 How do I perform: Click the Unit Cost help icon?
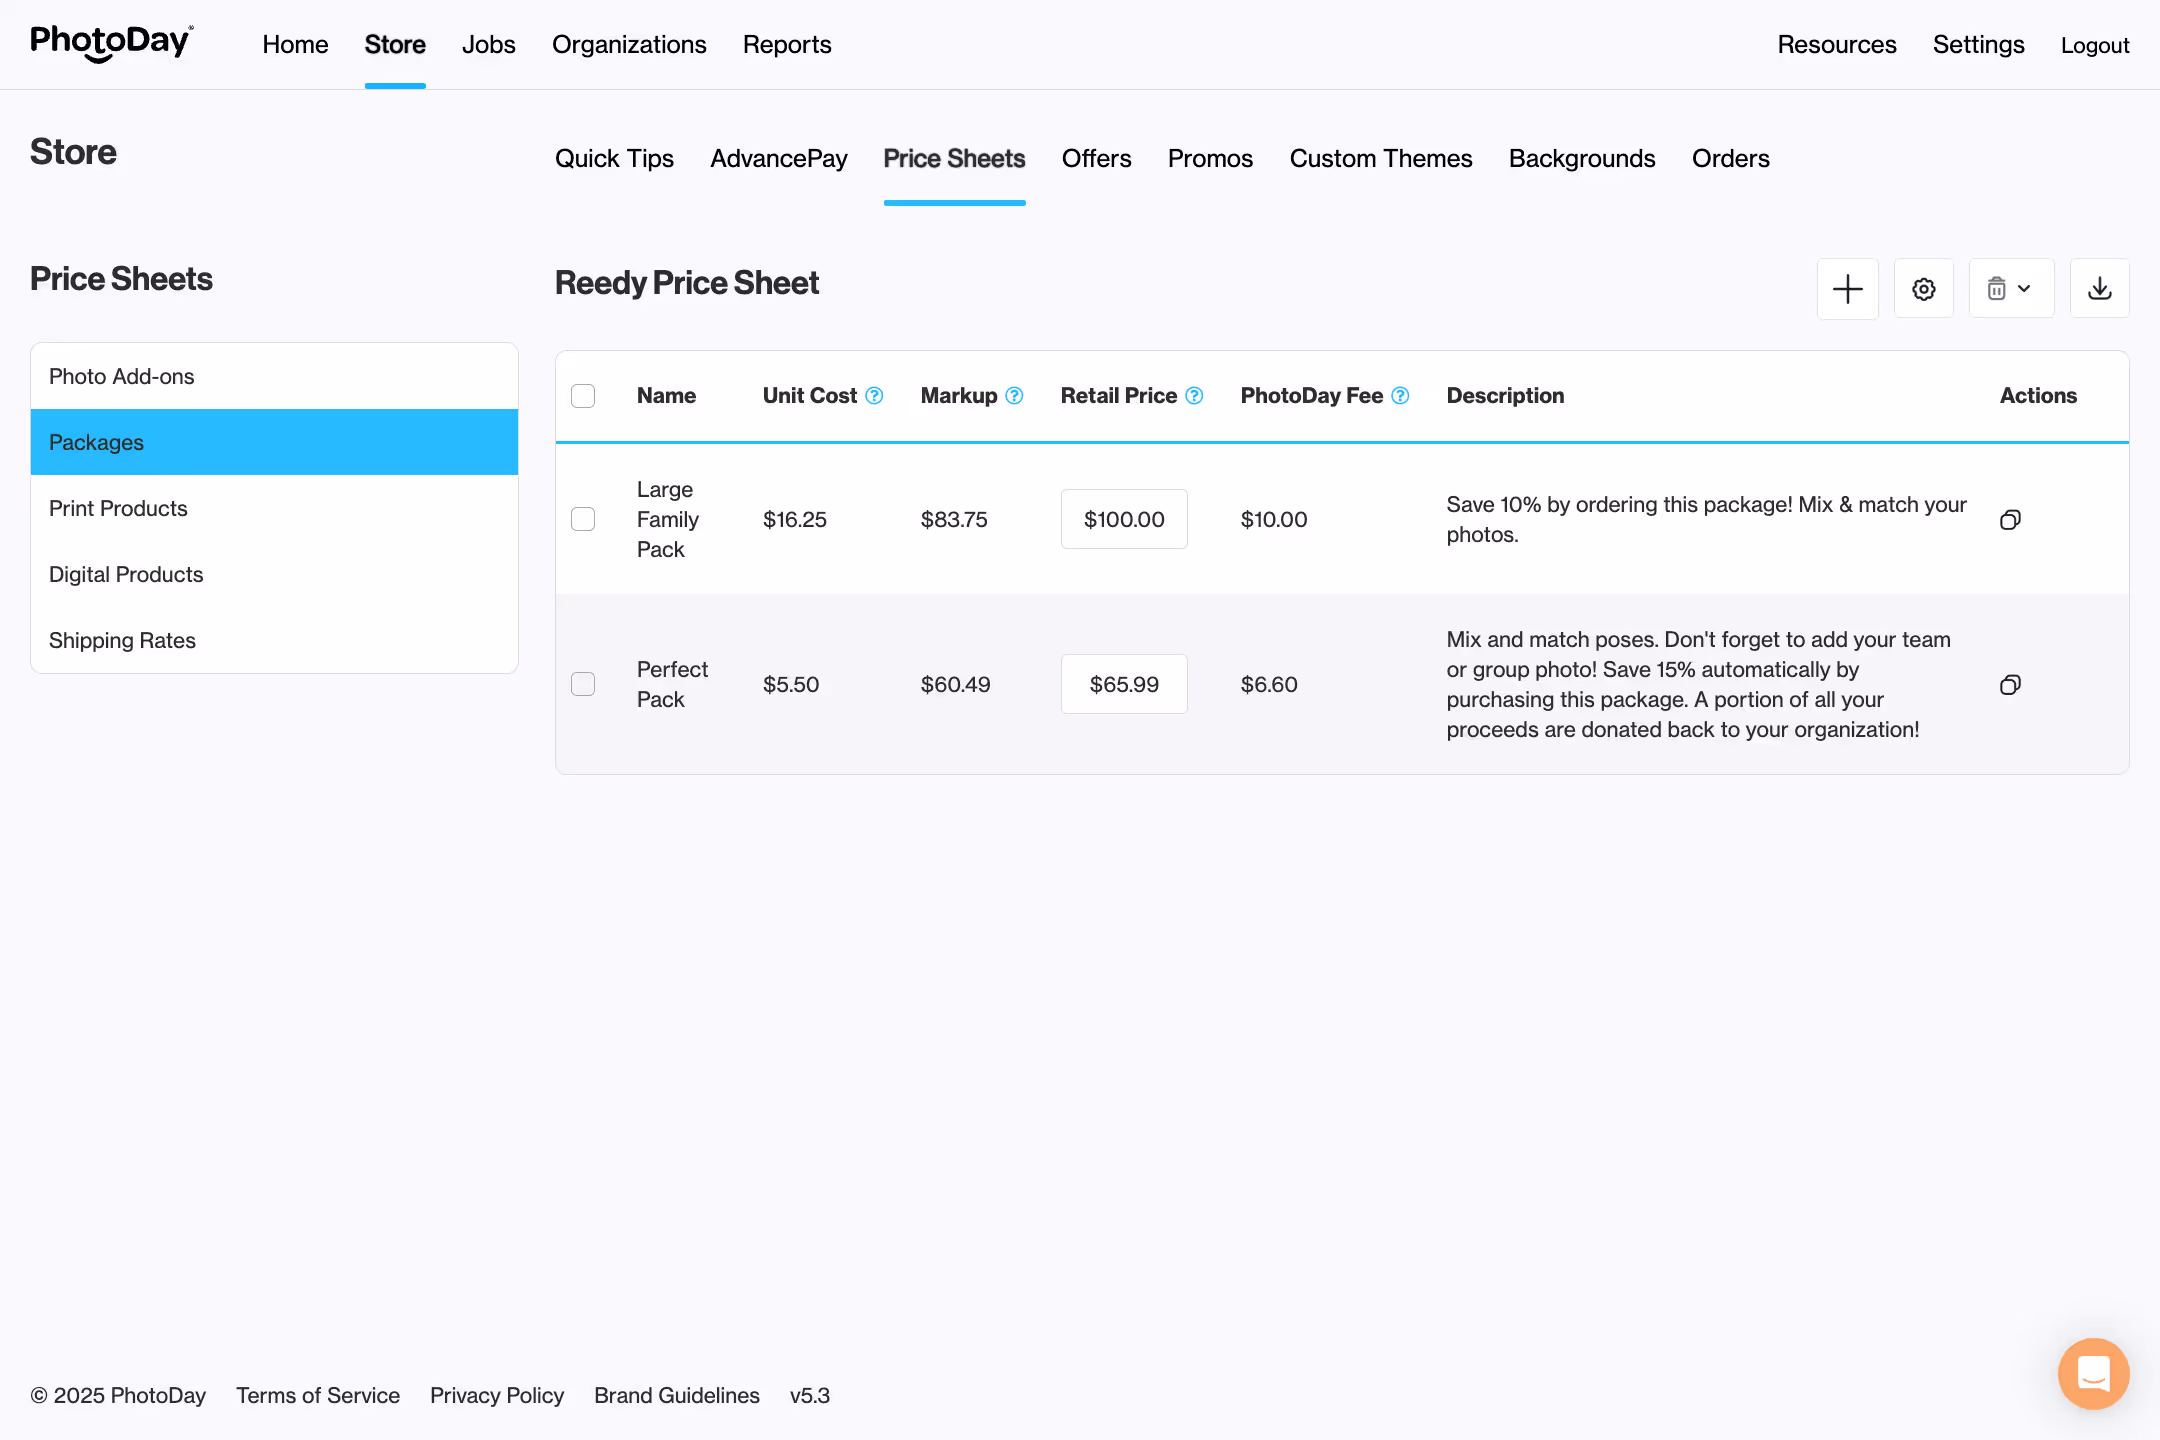click(874, 396)
